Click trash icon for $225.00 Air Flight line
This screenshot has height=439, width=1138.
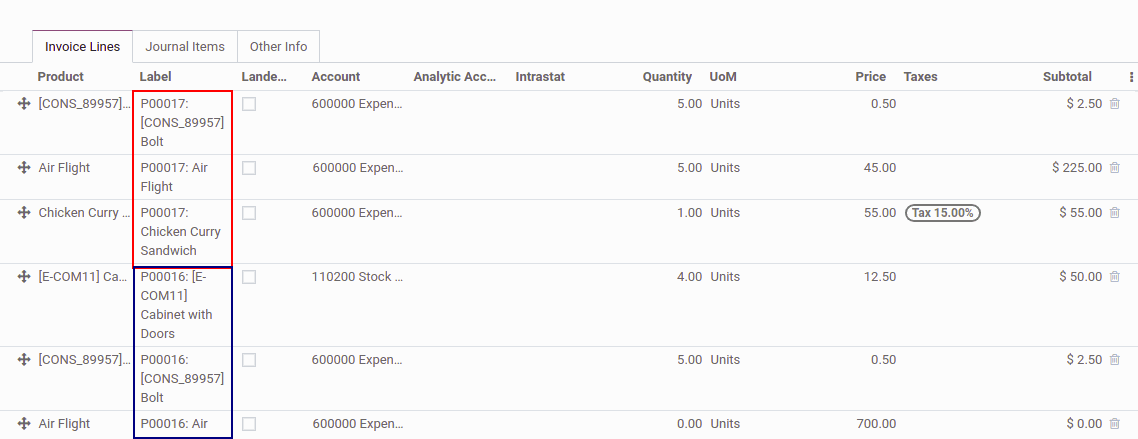coord(1115,168)
